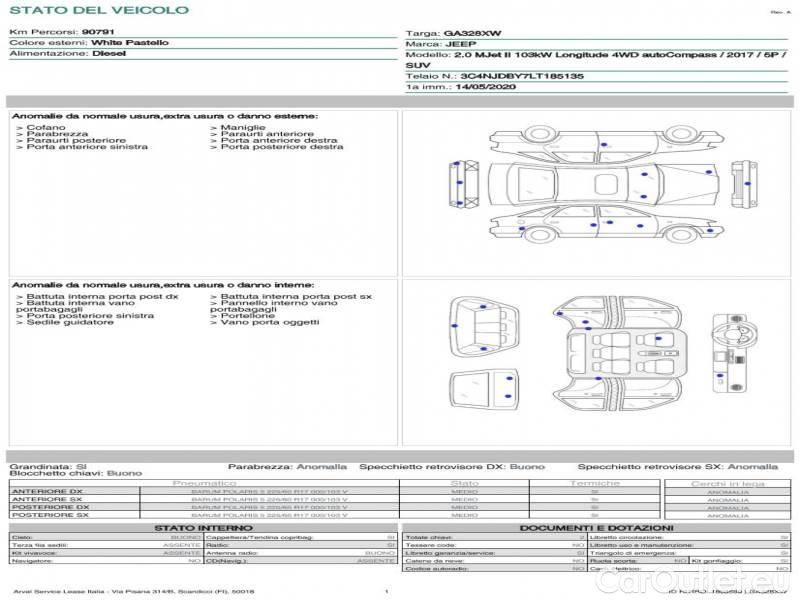Select the 'Km Percorsi: 90791' line
800x600 pixels.
[62, 32]
